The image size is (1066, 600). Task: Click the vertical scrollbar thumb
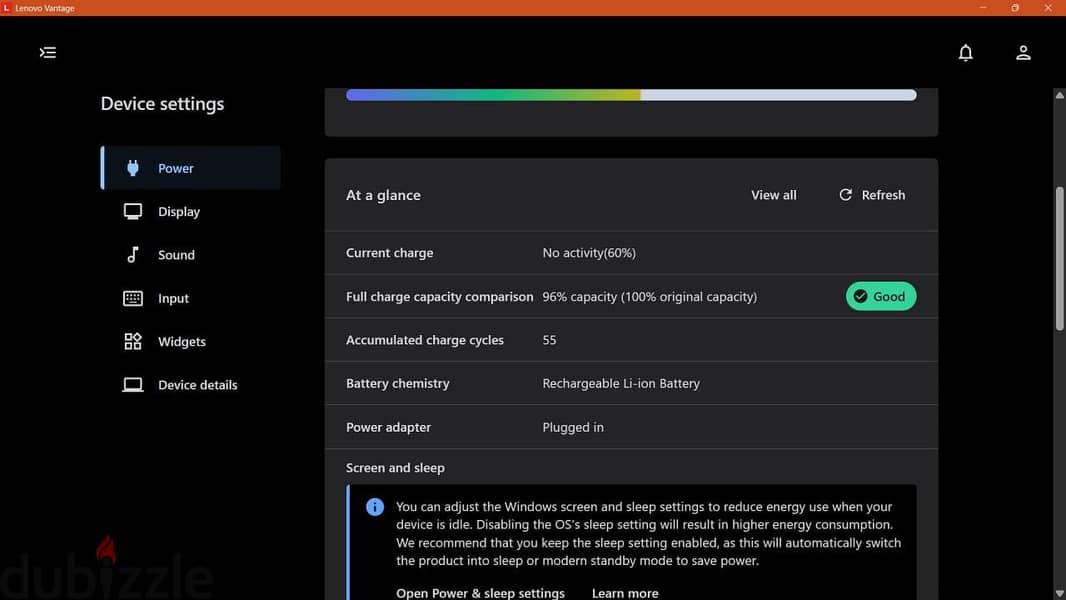1059,258
